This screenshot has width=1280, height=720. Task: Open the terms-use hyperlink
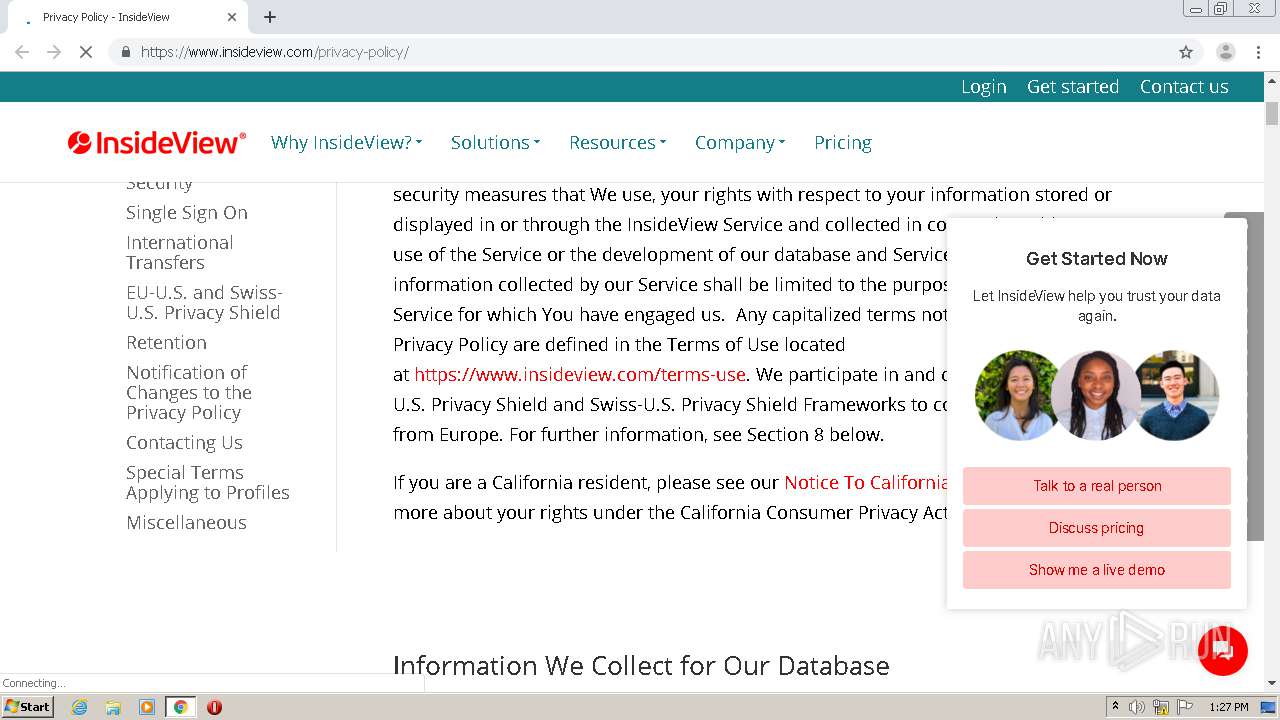point(580,375)
